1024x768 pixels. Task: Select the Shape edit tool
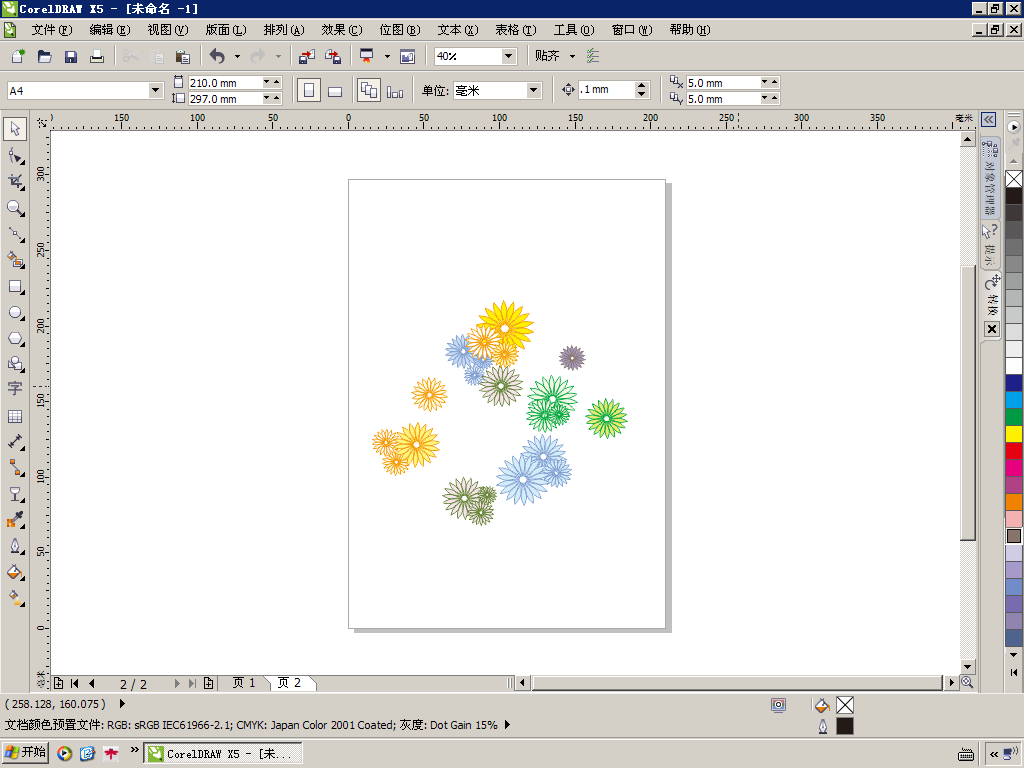[15, 155]
